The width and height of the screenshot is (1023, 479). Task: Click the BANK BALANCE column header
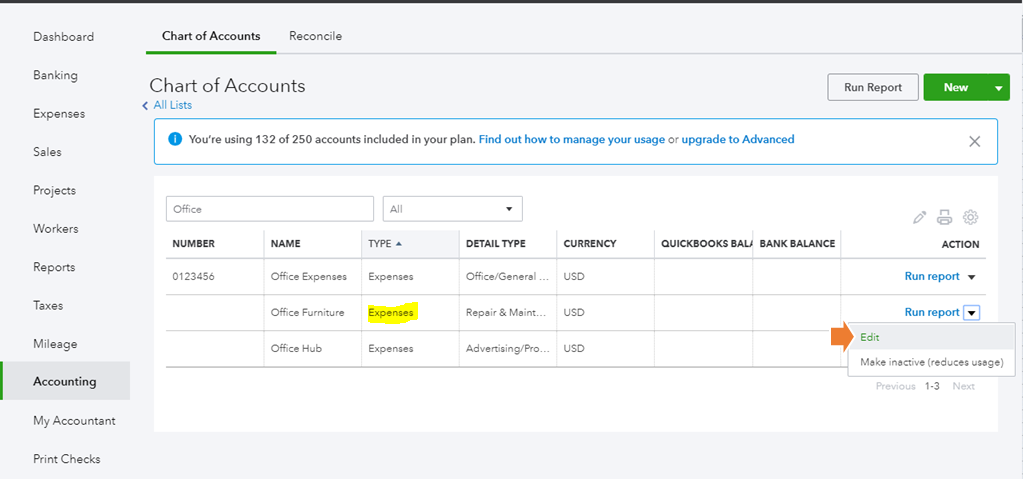(797, 243)
